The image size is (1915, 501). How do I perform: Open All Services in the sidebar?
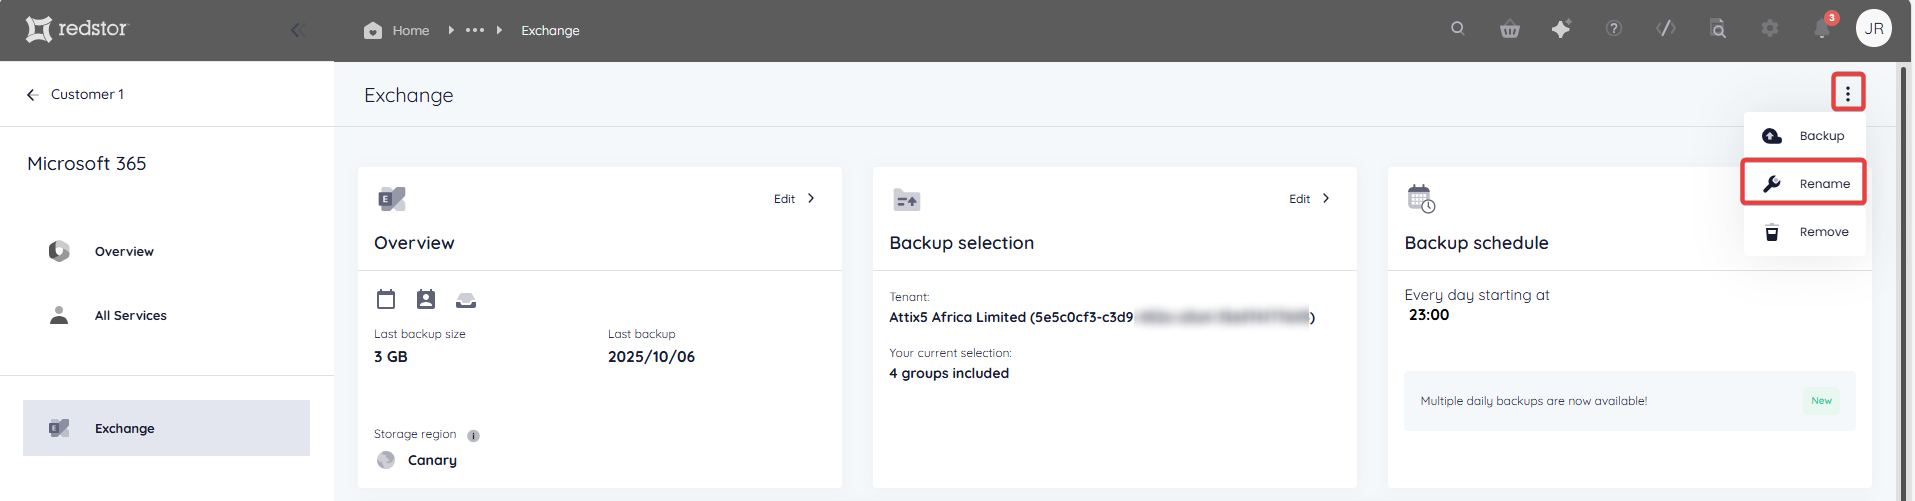click(x=130, y=315)
